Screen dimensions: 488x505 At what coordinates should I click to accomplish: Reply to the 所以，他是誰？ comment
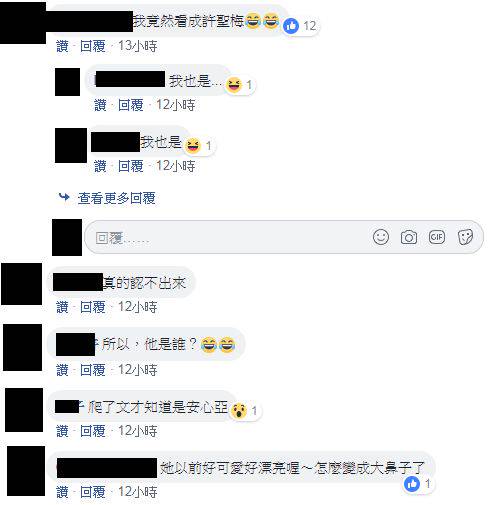click(x=93, y=370)
